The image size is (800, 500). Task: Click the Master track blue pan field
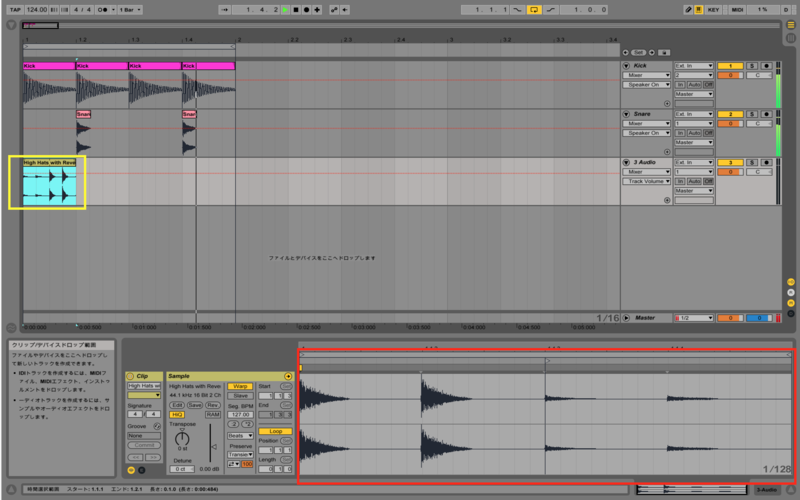click(759, 318)
